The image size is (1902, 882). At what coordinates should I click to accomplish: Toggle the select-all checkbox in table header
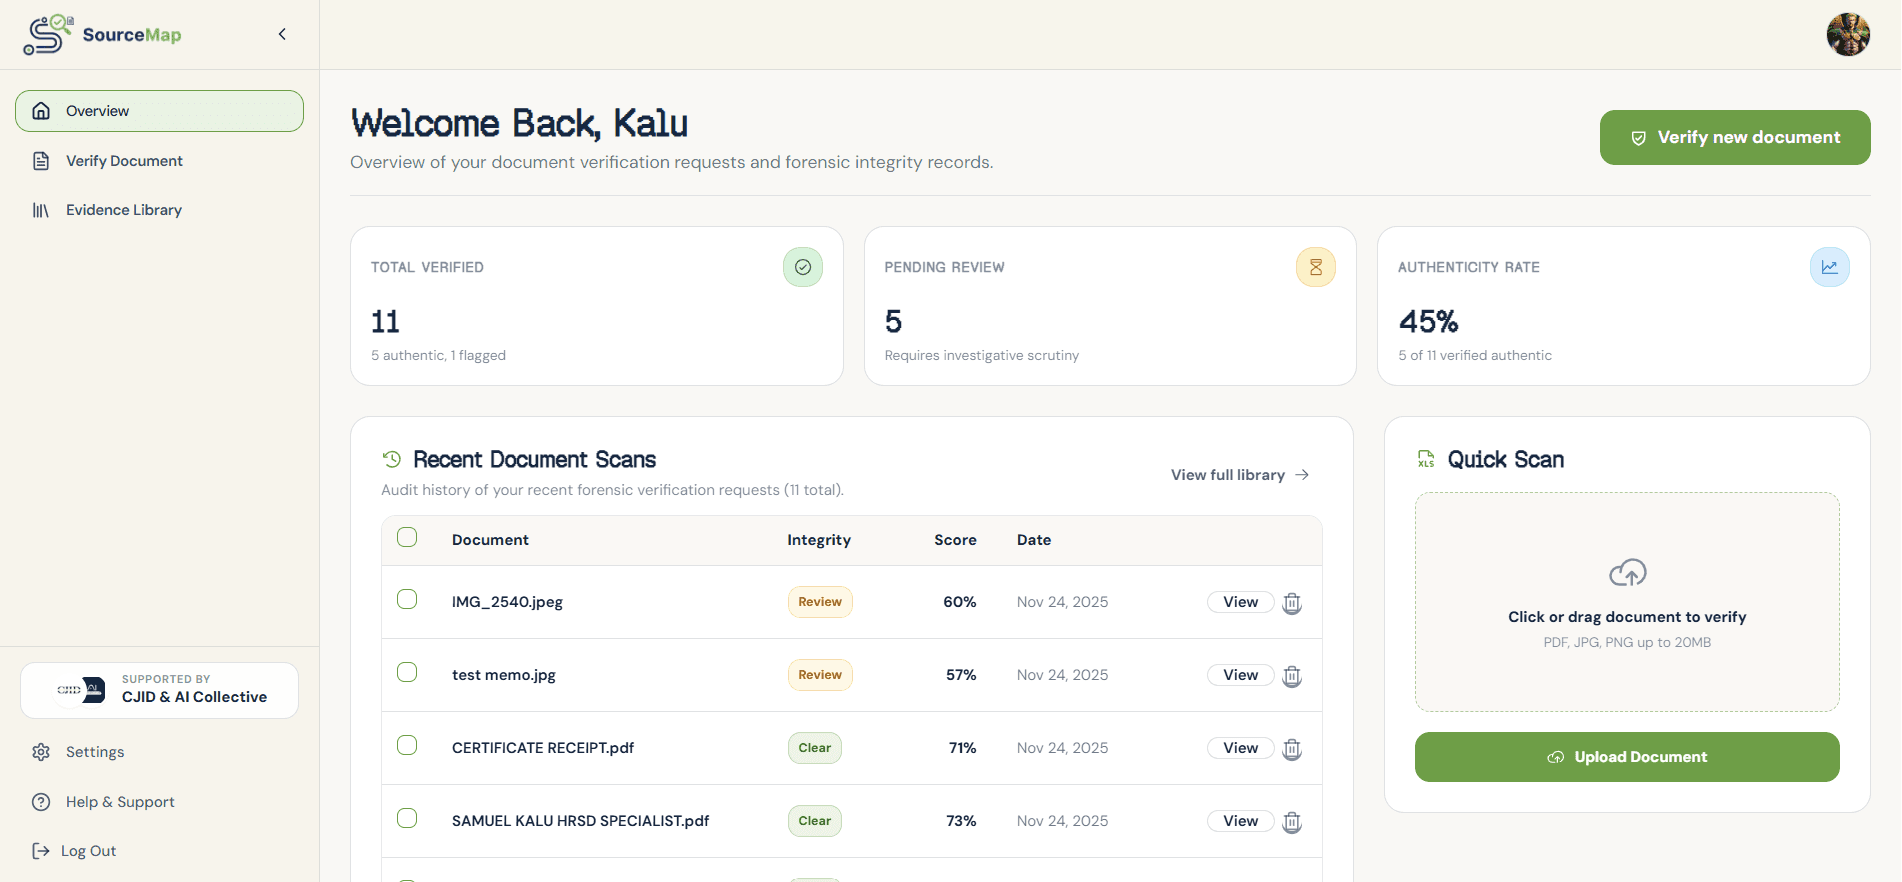click(407, 538)
